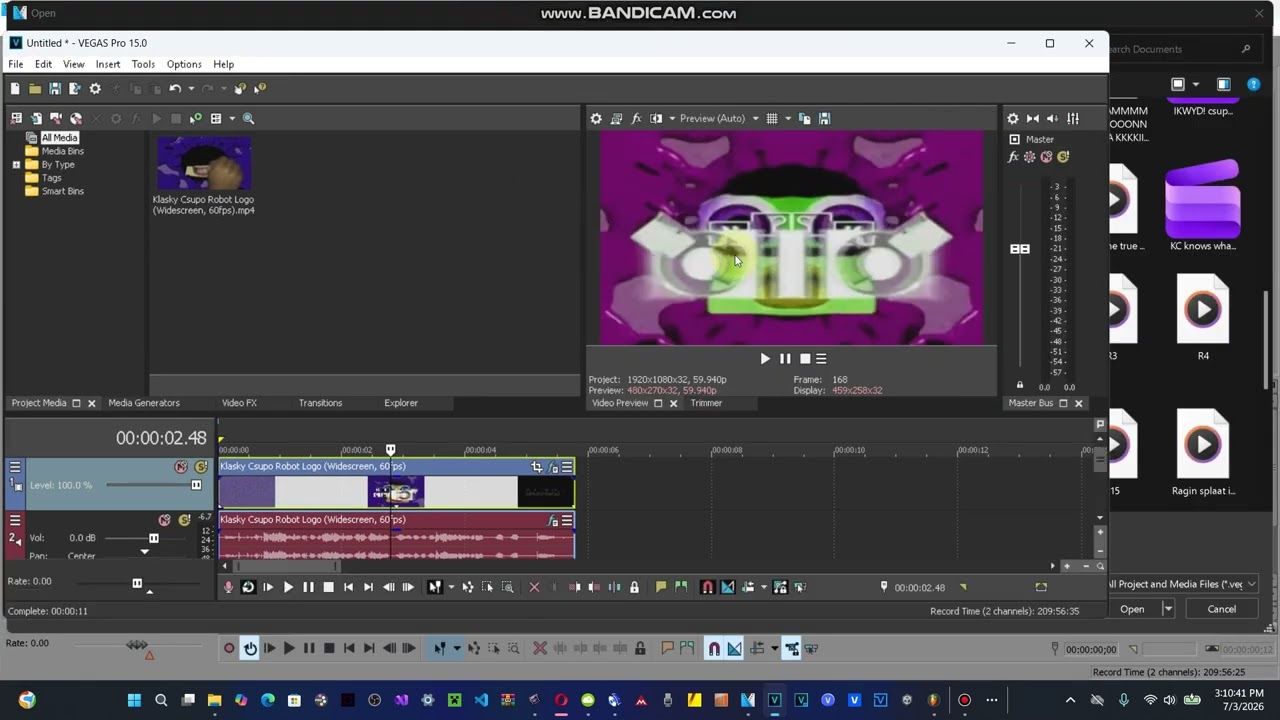Stop the preview window playback

point(805,359)
